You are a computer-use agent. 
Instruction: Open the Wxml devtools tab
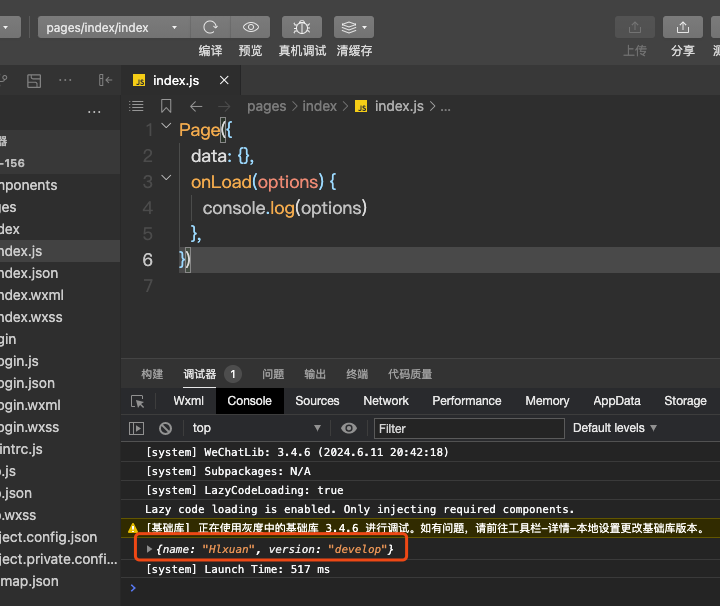tap(188, 401)
